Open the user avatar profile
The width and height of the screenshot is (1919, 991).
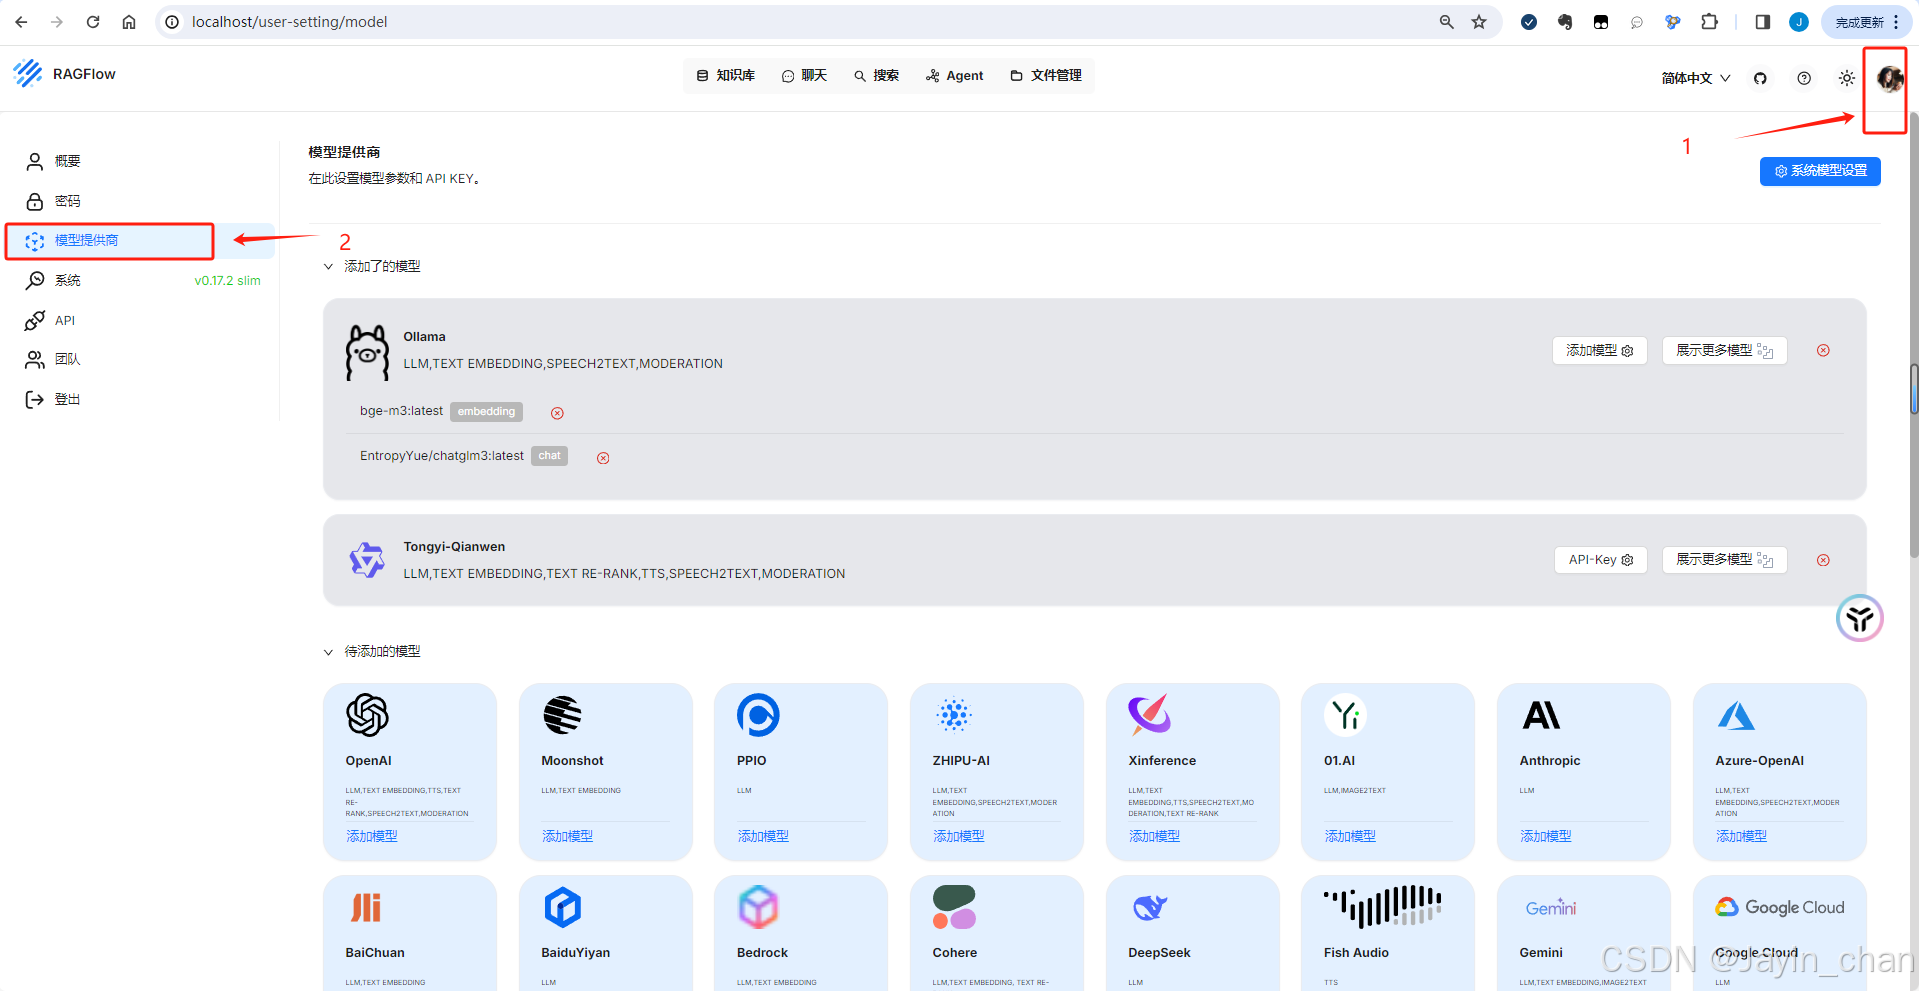pyautogui.click(x=1889, y=78)
